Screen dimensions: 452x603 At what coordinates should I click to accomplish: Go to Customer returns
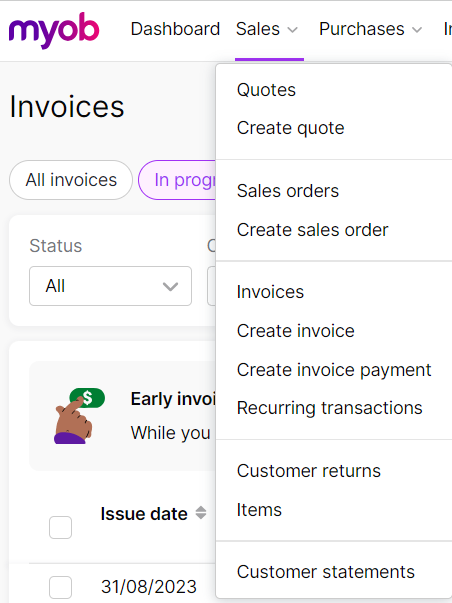[309, 471]
